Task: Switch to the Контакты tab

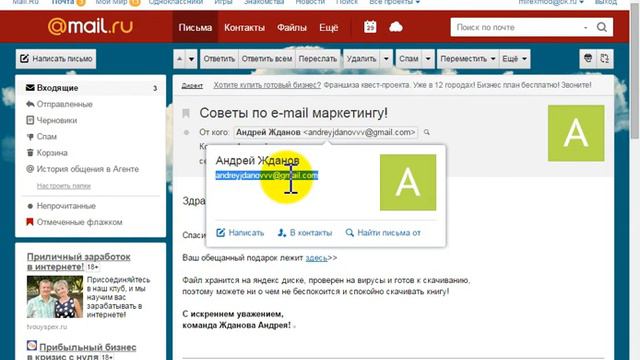Action: click(244, 27)
